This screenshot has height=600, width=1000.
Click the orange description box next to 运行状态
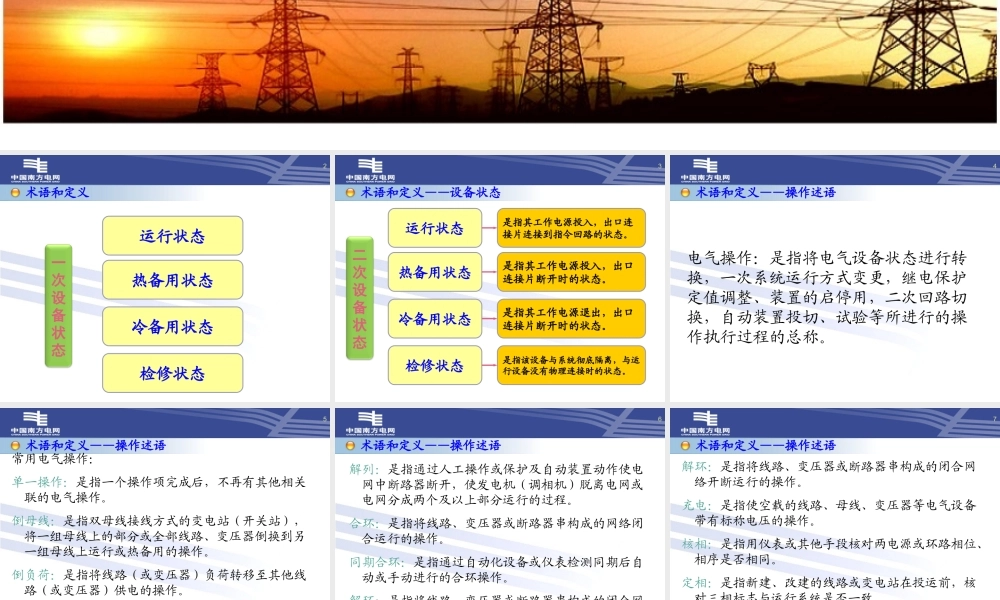tap(571, 227)
